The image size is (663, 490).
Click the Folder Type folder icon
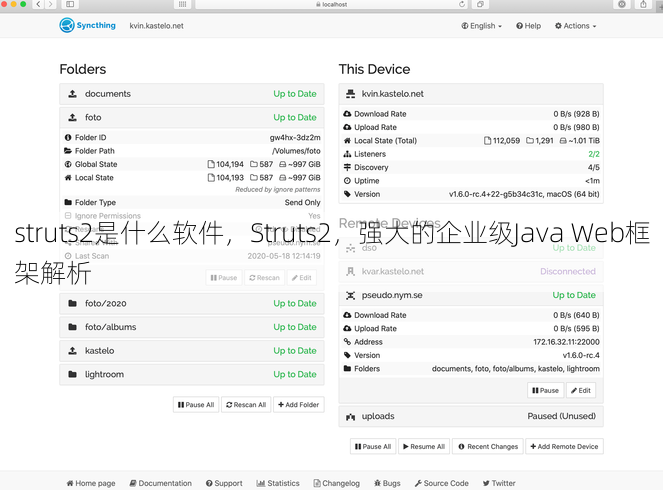pyautogui.click(x=68, y=203)
